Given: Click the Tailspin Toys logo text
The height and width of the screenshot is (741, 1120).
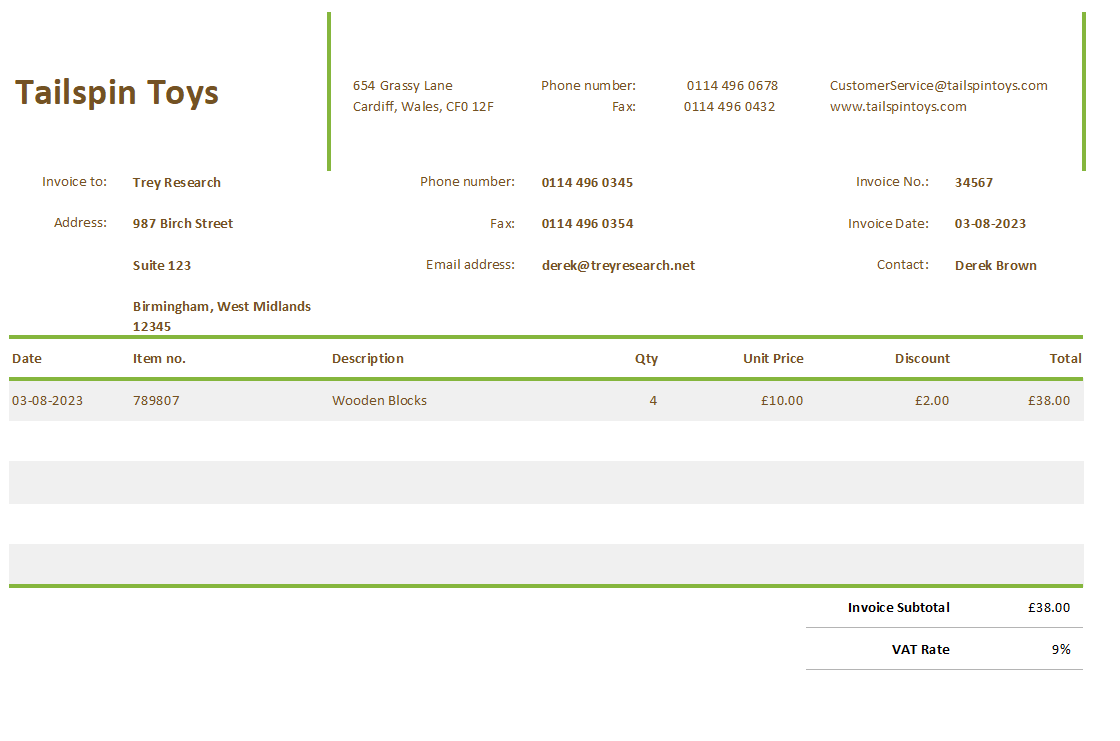Looking at the screenshot, I should 117,92.
